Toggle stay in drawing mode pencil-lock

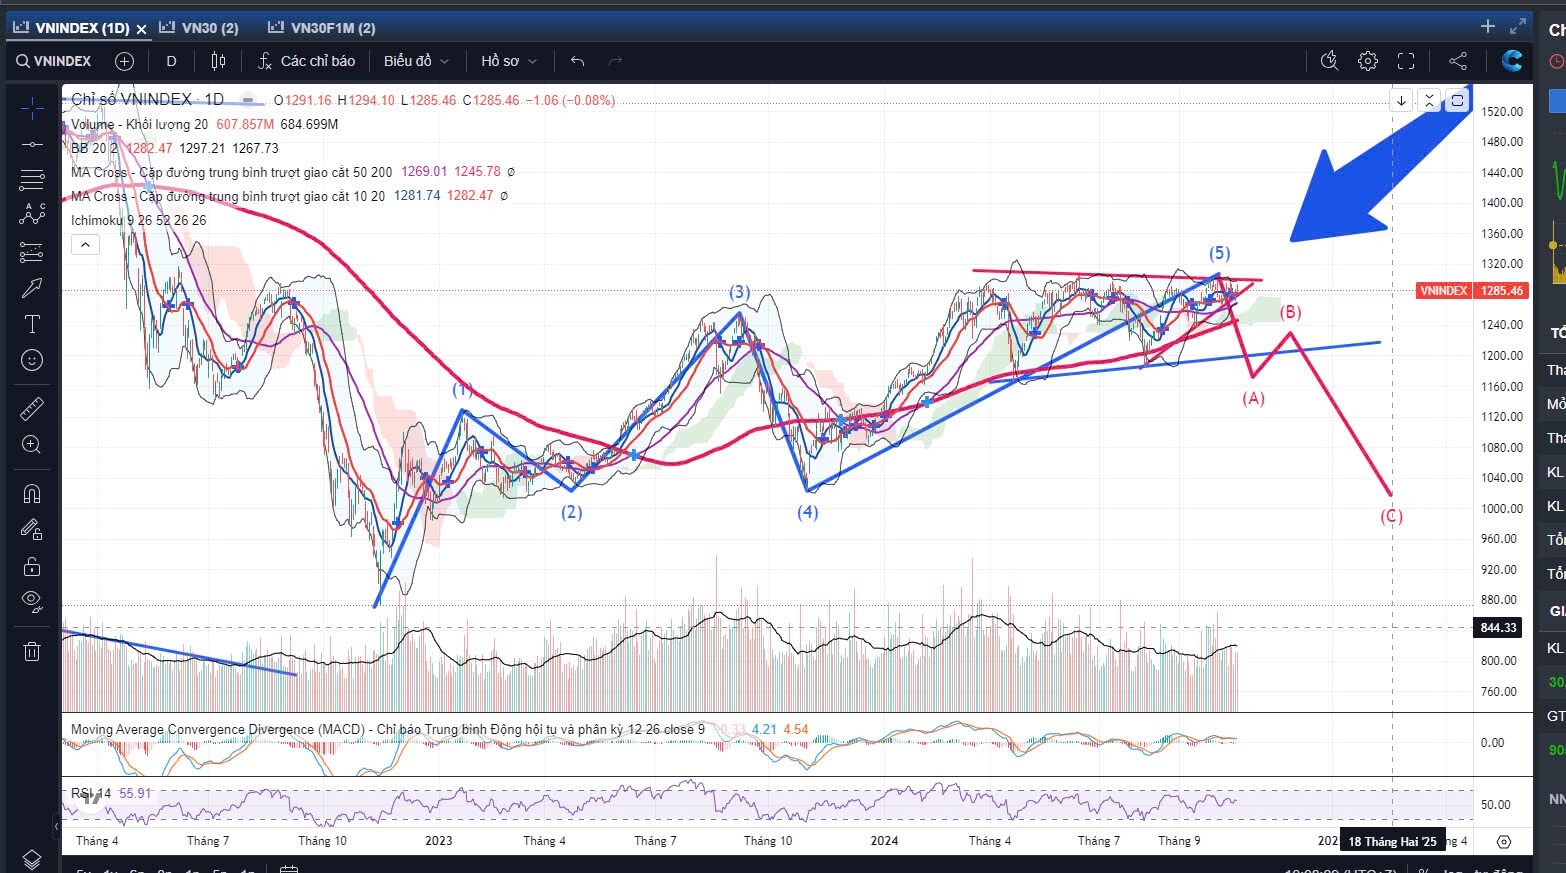tap(32, 529)
